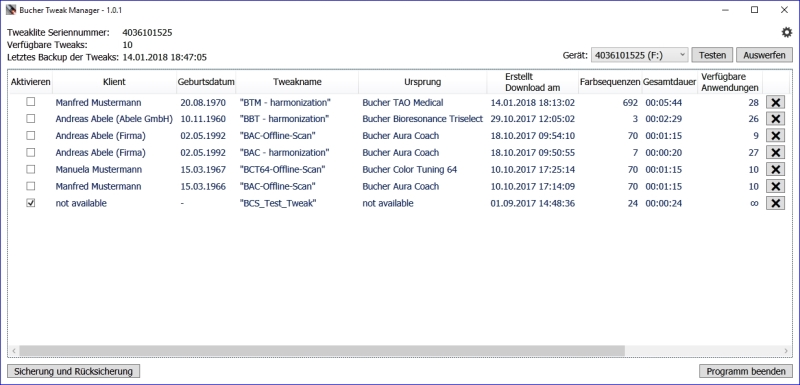This screenshot has height=385, width=800.
Task: Click the duration cell "00:00:20"
Action: click(663, 152)
